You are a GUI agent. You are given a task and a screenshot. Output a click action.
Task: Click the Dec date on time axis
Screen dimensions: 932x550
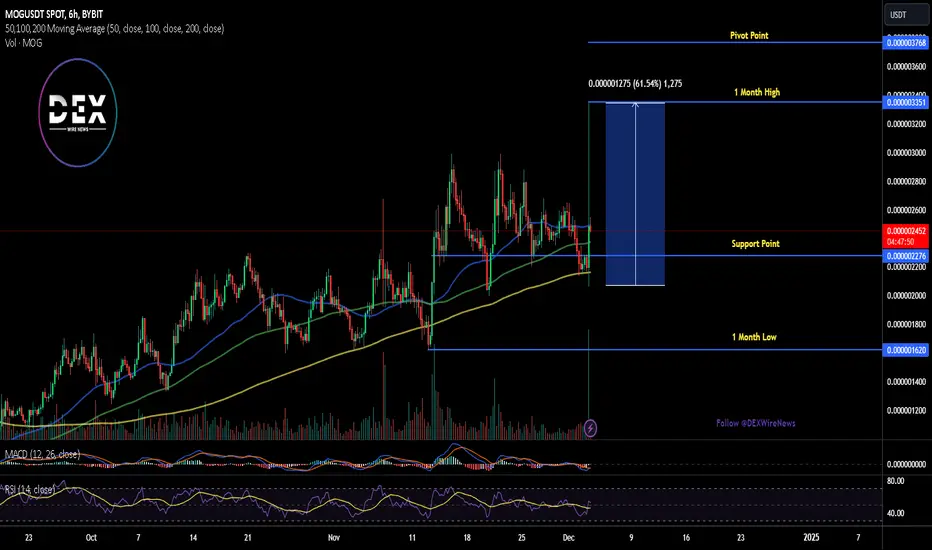tap(568, 538)
